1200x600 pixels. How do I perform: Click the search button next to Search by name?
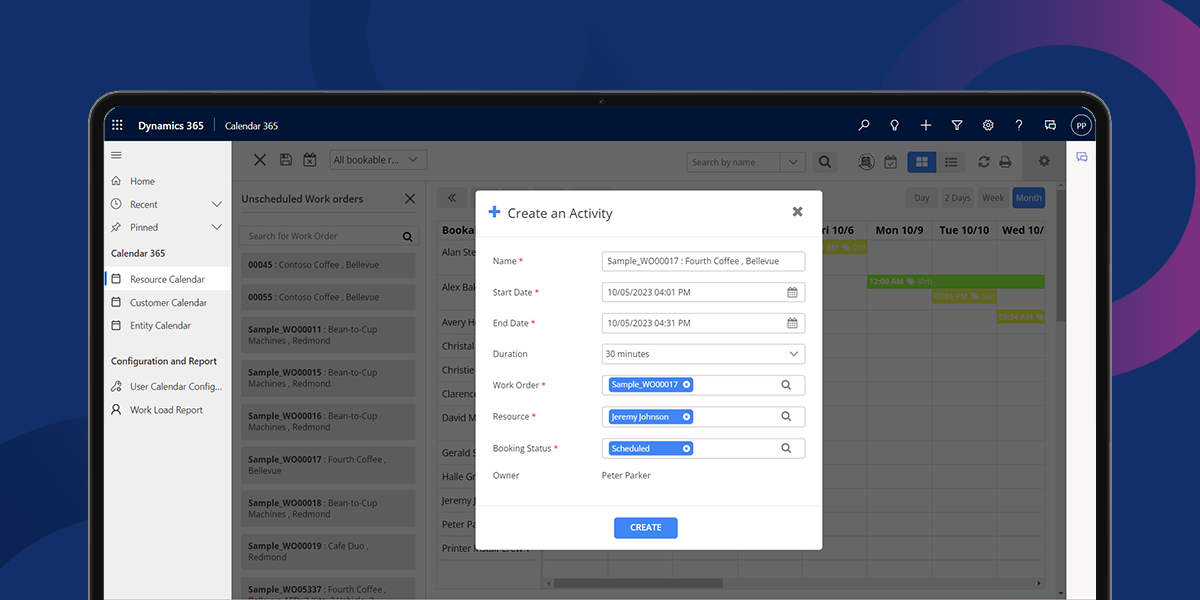[x=824, y=161]
